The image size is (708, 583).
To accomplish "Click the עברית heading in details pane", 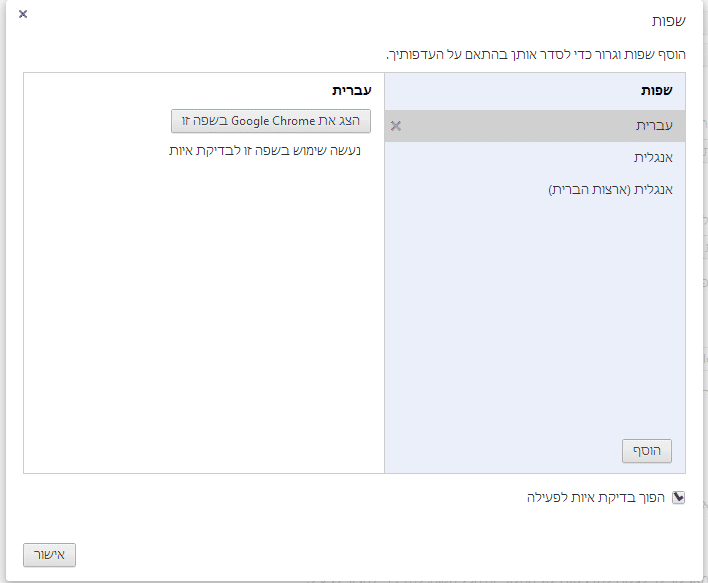I will (x=354, y=90).
